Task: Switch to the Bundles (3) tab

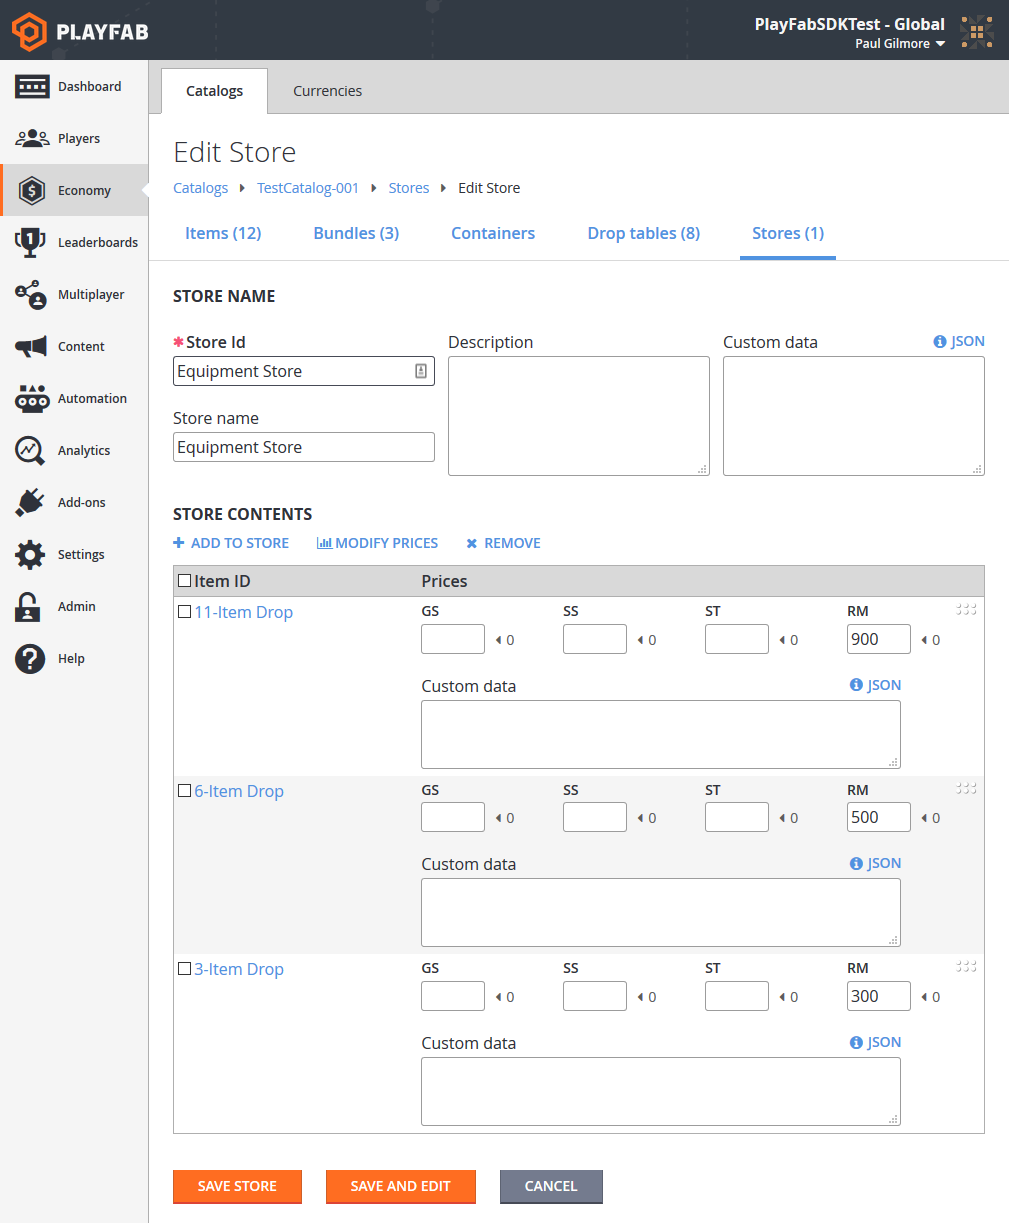Action: click(x=356, y=233)
